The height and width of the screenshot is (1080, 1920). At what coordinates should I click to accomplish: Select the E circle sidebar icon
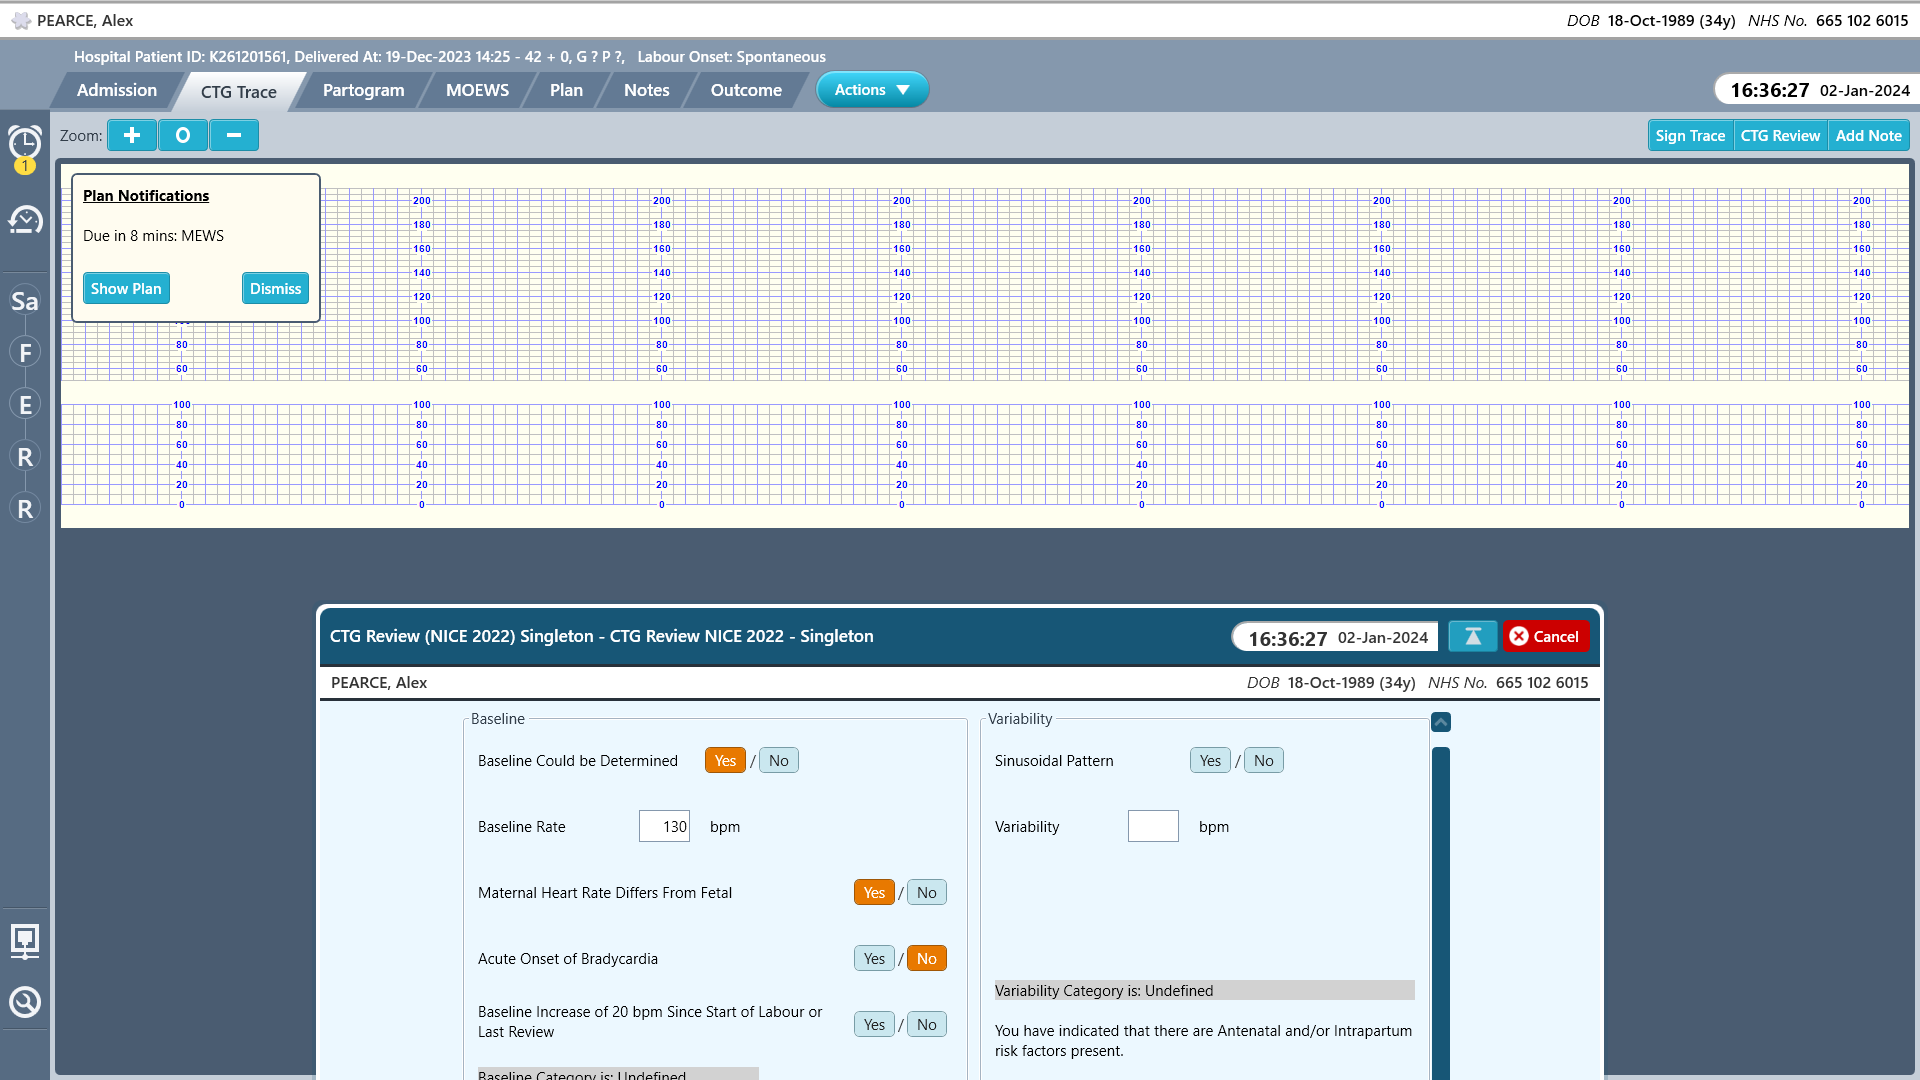pyautogui.click(x=25, y=405)
